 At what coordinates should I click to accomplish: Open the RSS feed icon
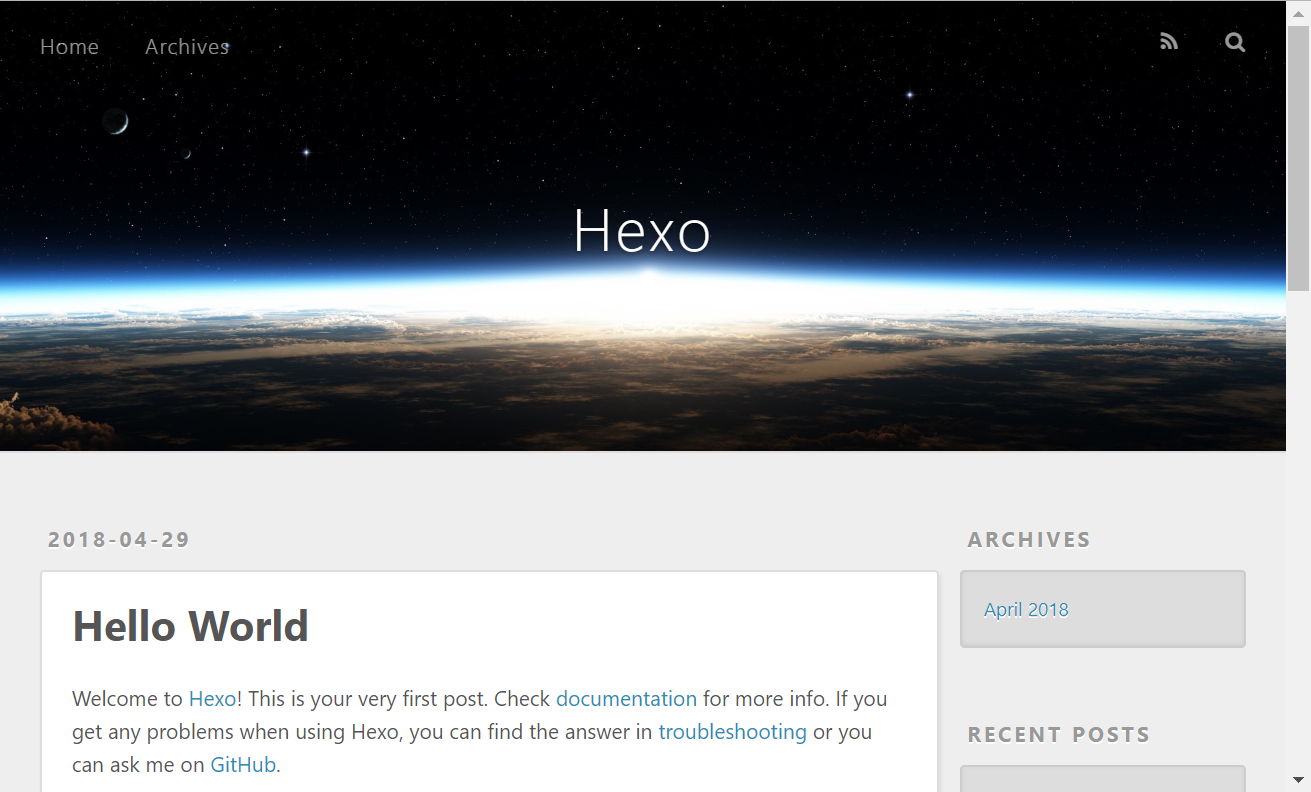pos(1168,42)
